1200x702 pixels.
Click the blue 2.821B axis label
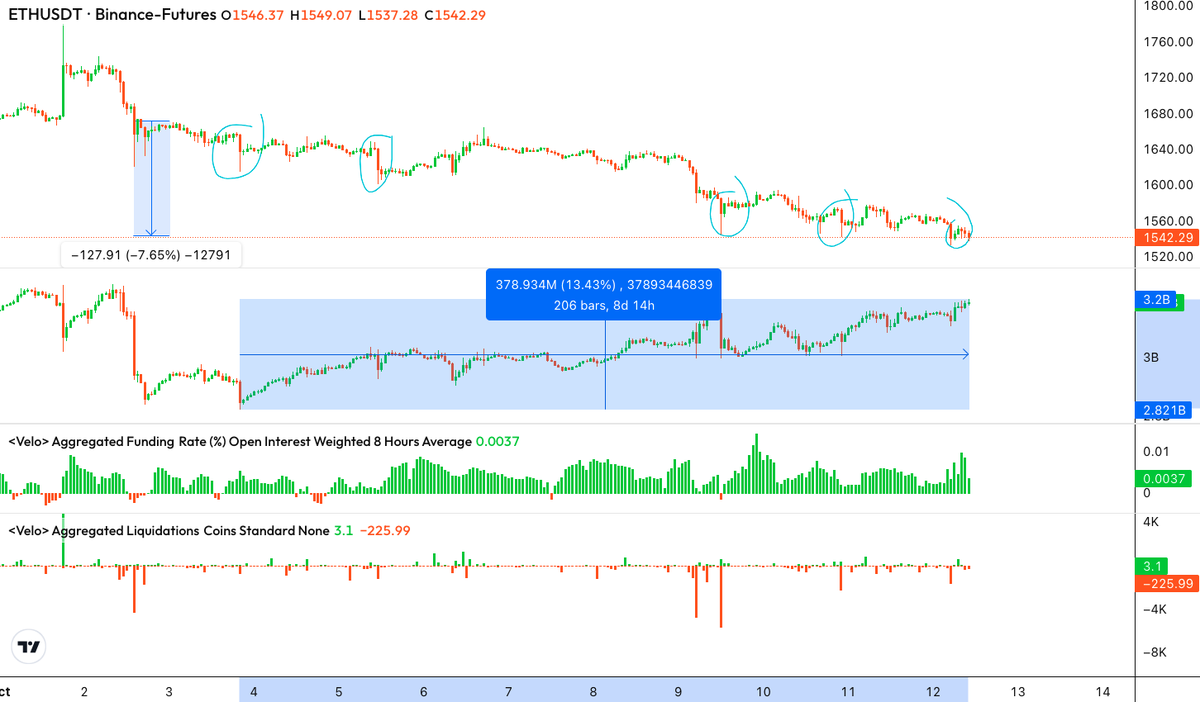point(1165,410)
